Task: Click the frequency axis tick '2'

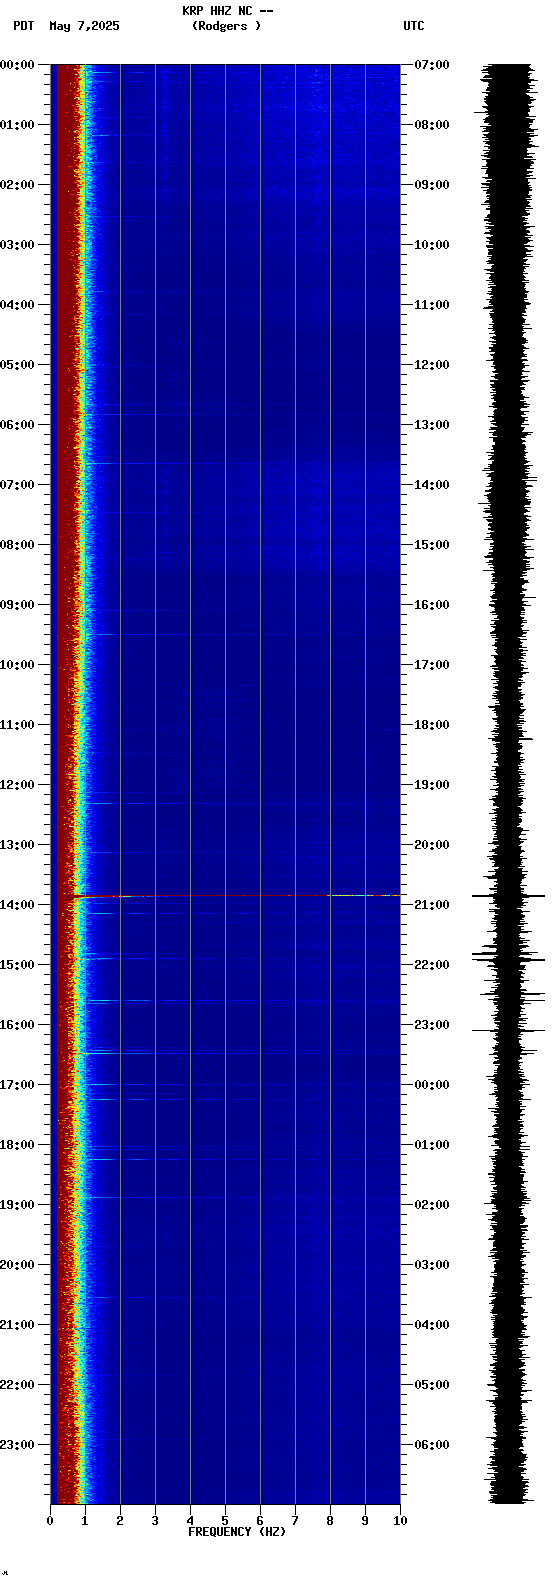Action: (x=120, y=1521)
